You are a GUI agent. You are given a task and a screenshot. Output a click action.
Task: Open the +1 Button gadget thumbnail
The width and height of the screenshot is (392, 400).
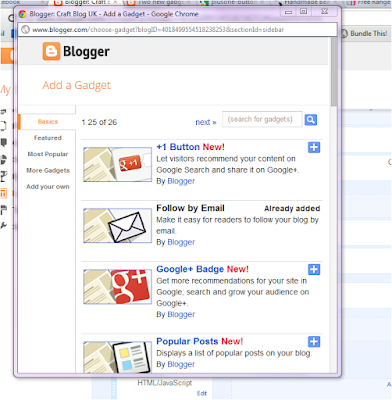click(118, 164)
